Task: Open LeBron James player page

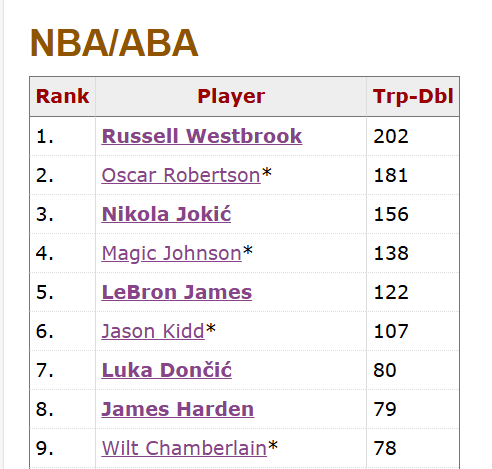Action: coord(177,292)
